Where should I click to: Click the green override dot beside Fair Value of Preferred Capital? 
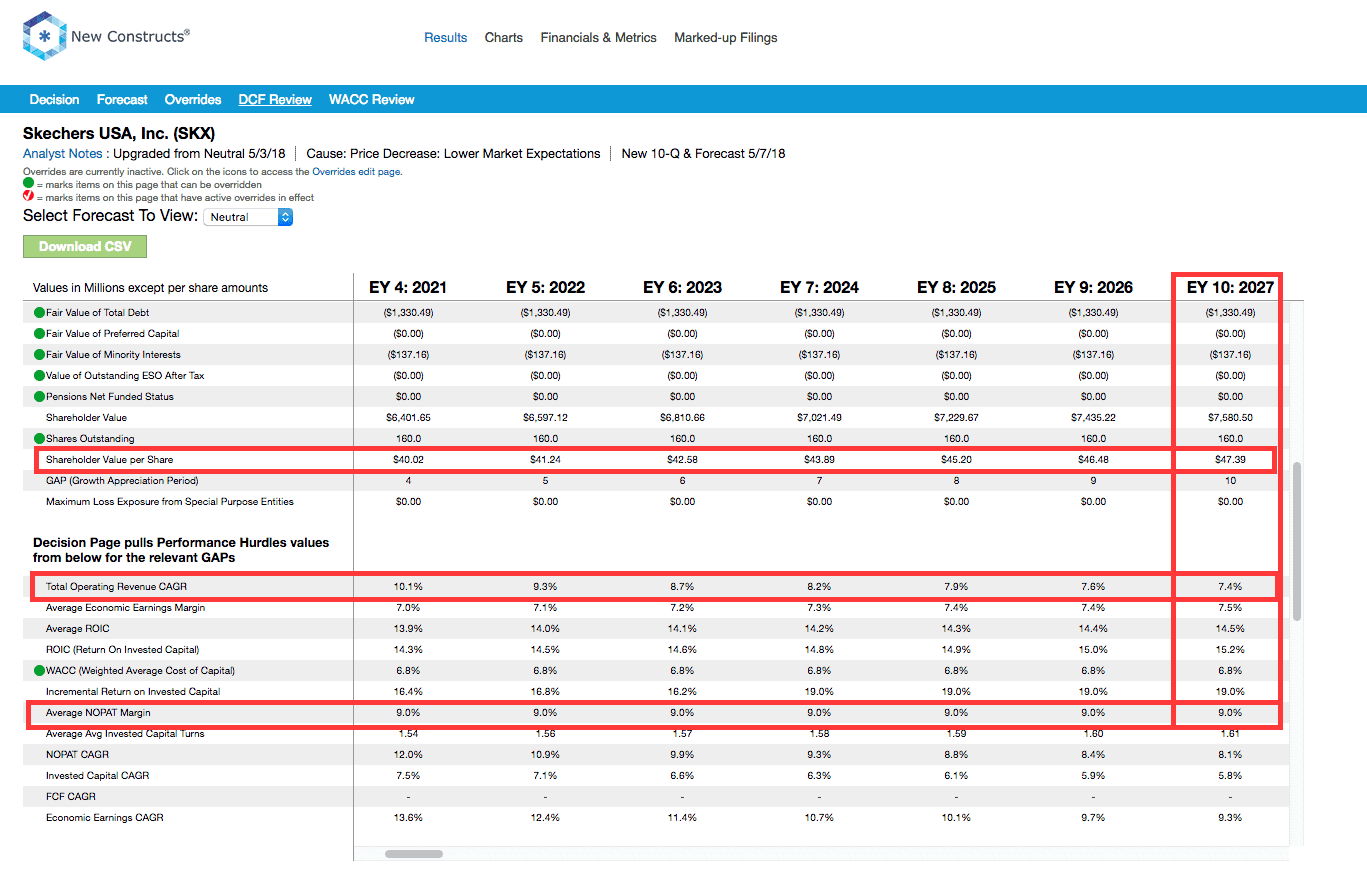(x=39, y=334)
